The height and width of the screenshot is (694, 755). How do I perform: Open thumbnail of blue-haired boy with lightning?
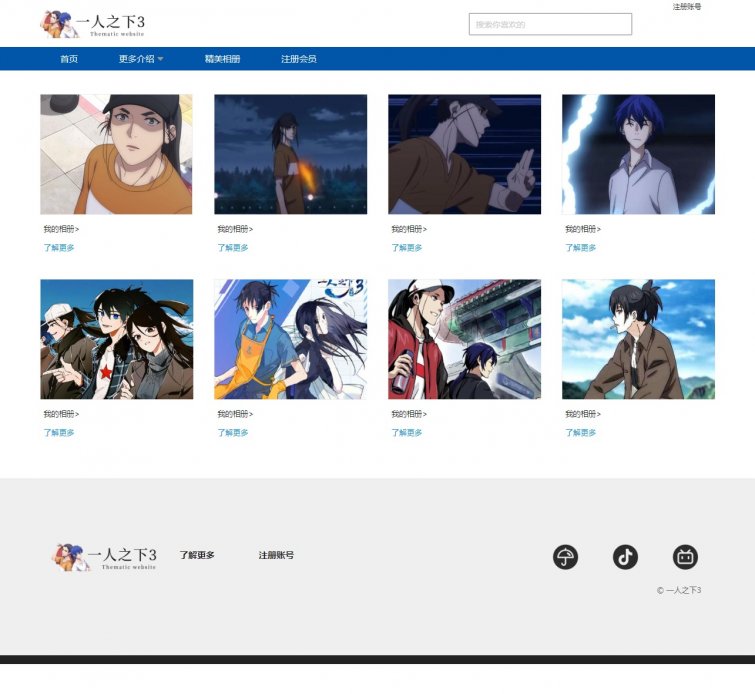click(638, 154)
